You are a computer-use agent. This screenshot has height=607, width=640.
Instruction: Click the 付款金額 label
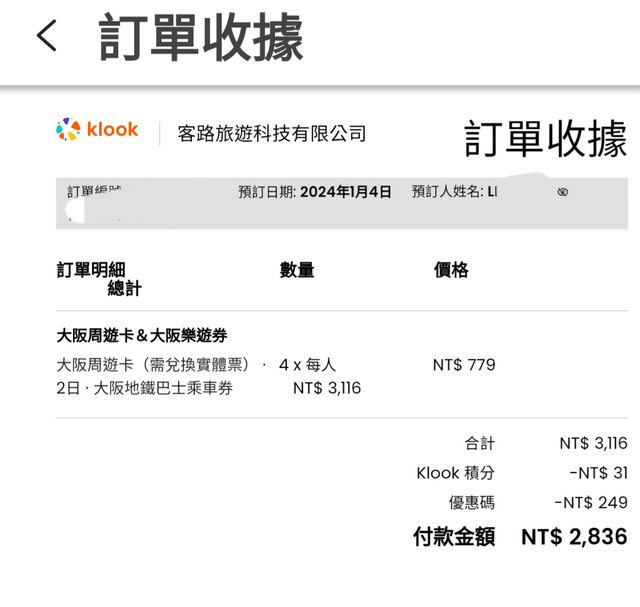click(454, 537)
